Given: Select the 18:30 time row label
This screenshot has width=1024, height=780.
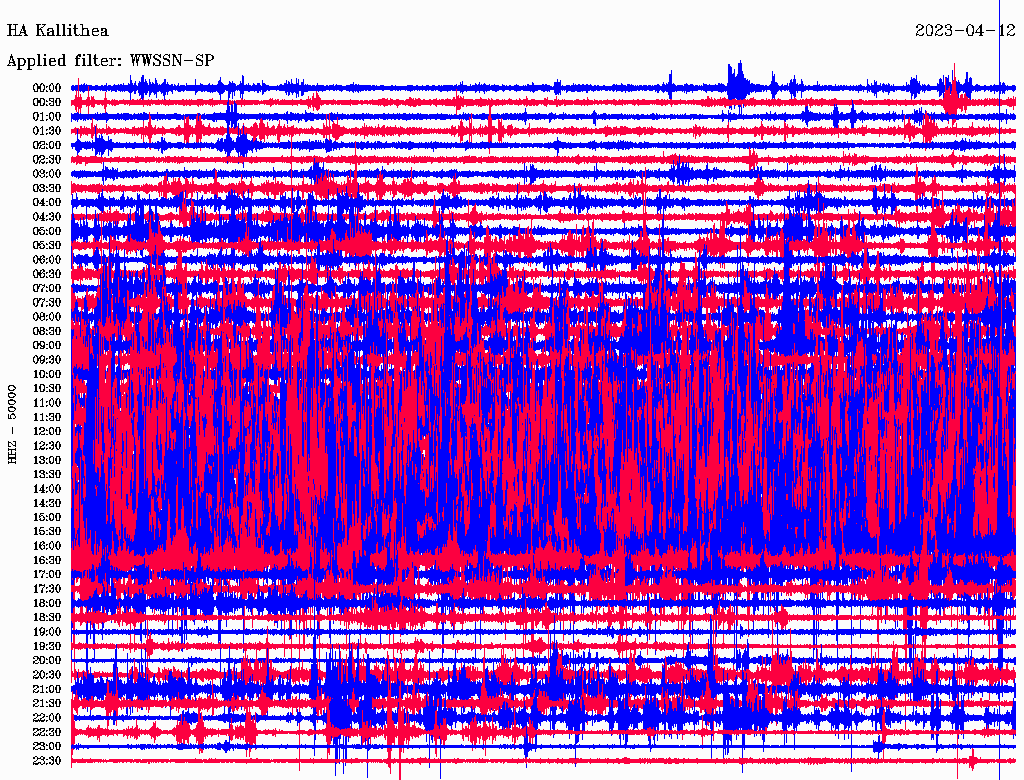Looking at the screenshot, I should (47, 617).
